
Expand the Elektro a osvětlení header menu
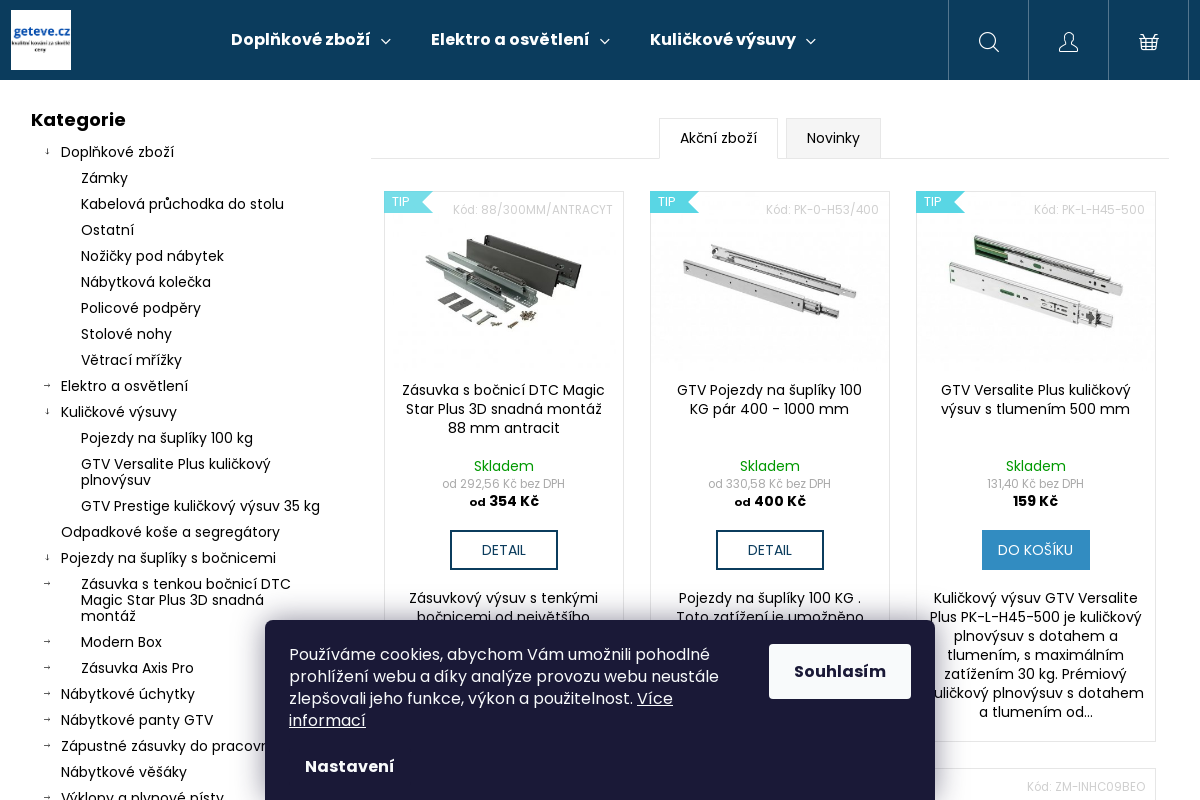[520, 40]
